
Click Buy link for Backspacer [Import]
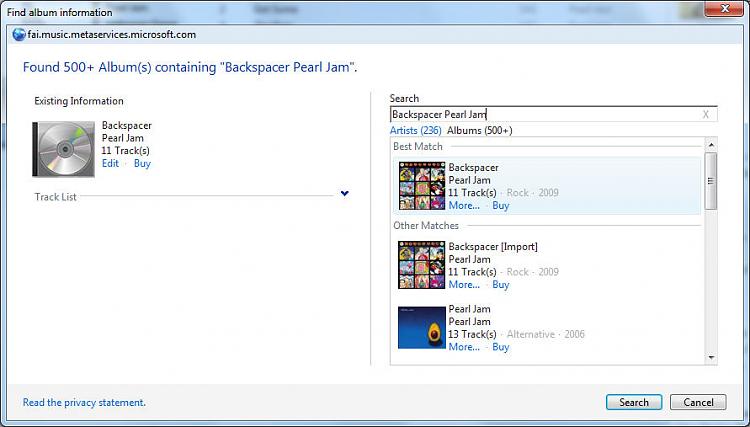[501, 285]
